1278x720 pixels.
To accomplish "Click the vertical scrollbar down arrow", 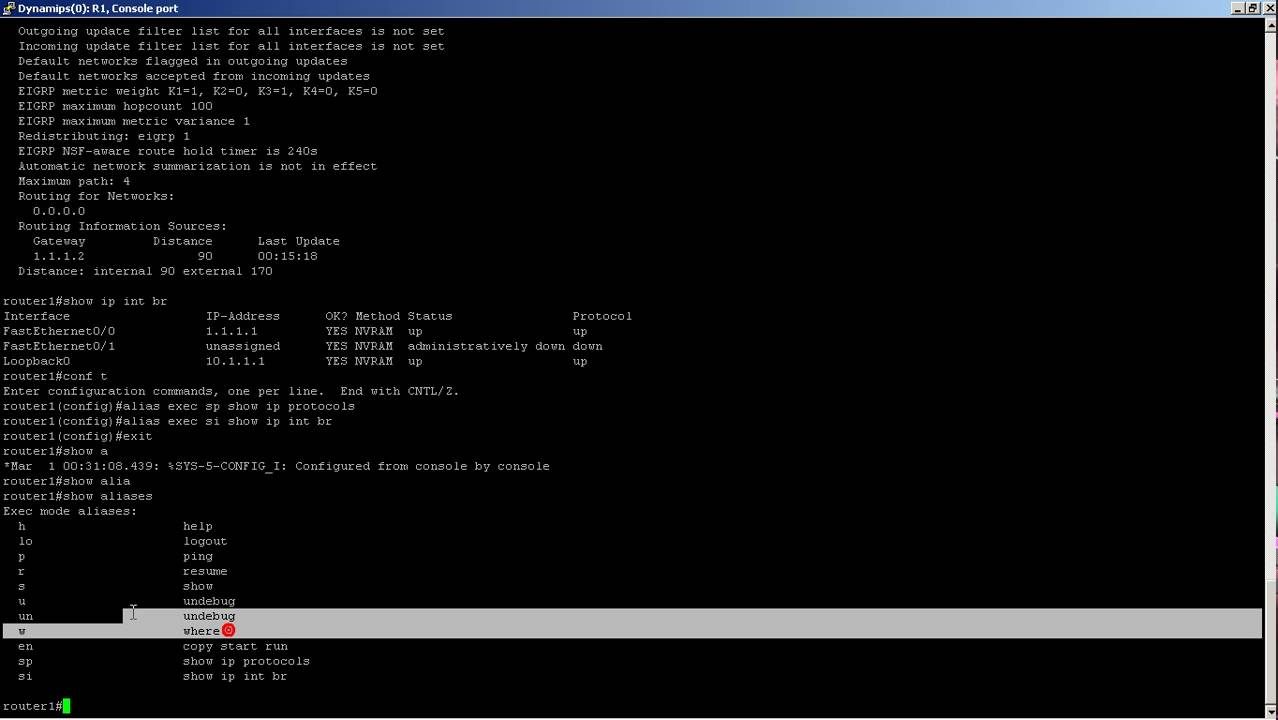I will coord(1270,711).
